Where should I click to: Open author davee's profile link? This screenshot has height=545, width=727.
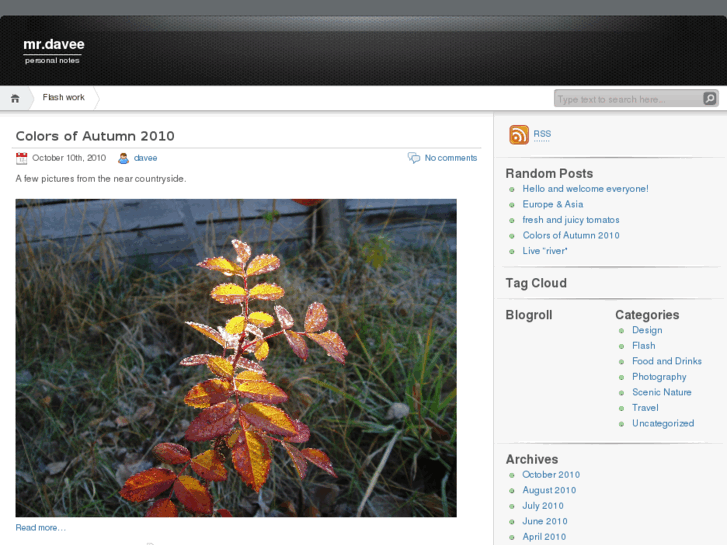click(x=146, y=158)
